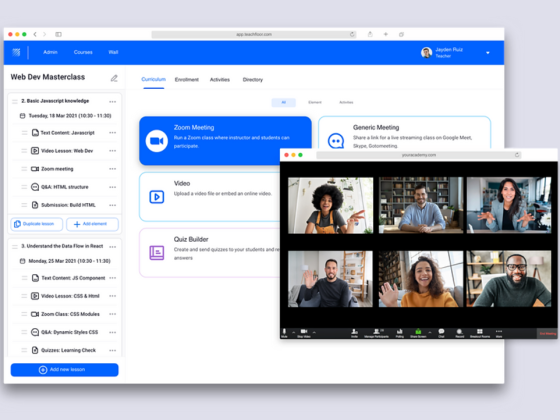
Task: Open options menu for Understand the Data Flow lesson
Action: 112,247
